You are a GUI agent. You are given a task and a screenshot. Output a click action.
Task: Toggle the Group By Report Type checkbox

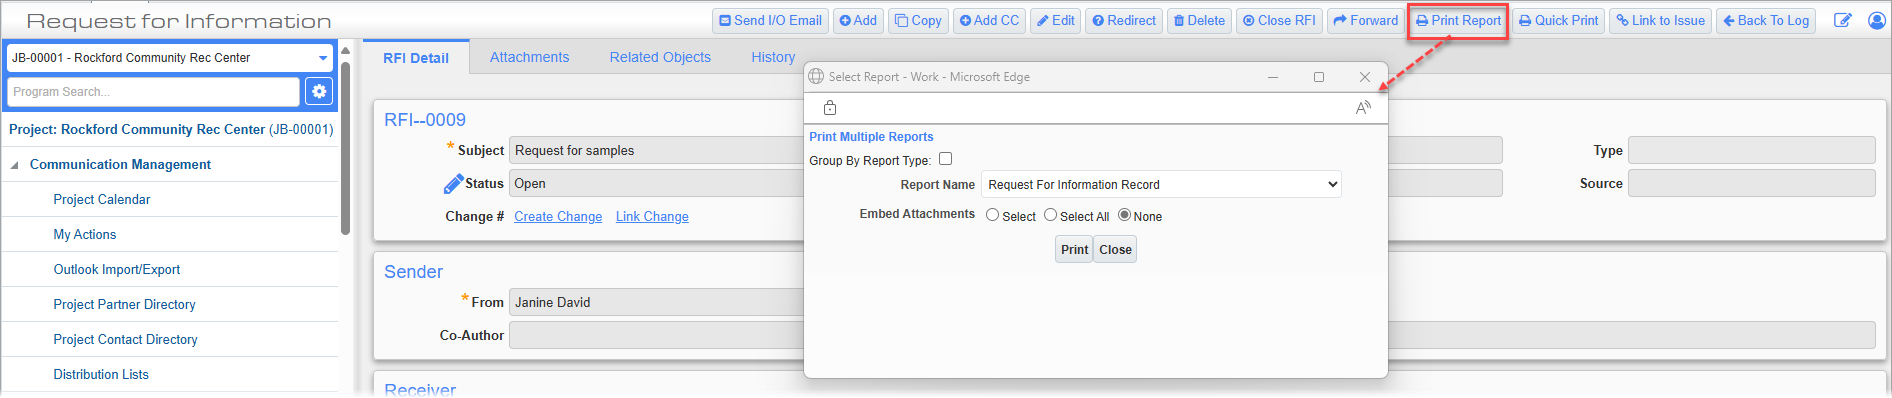(945, 159)
